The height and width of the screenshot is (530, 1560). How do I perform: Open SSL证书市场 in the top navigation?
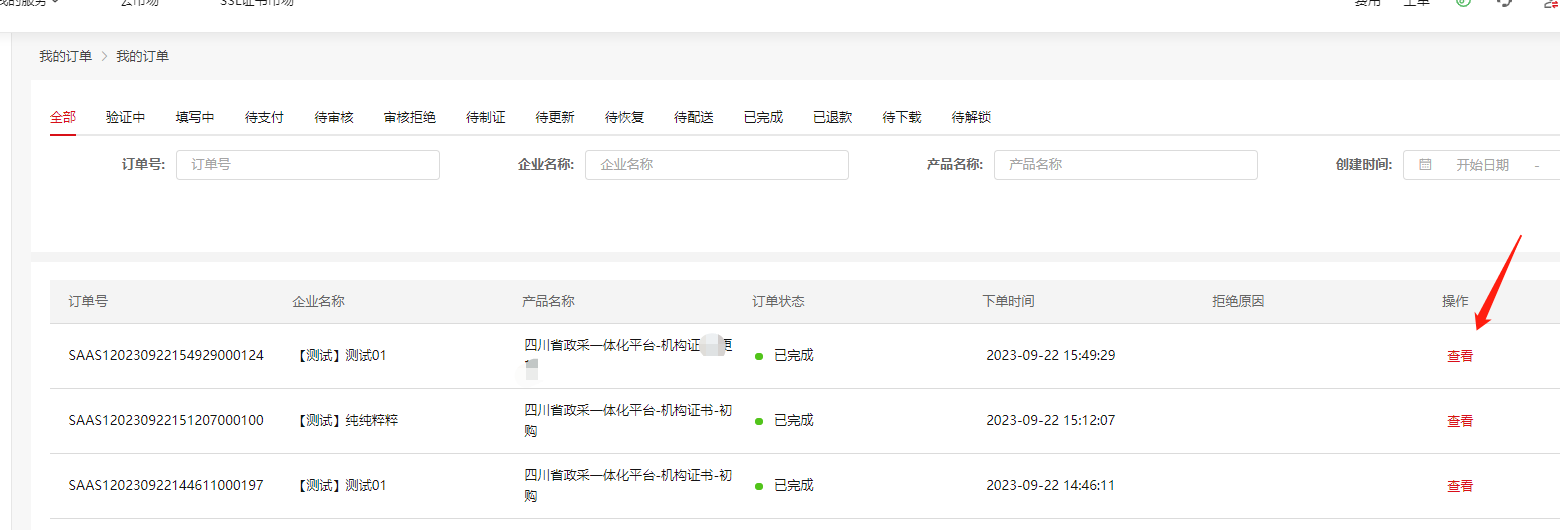(257, 3)
